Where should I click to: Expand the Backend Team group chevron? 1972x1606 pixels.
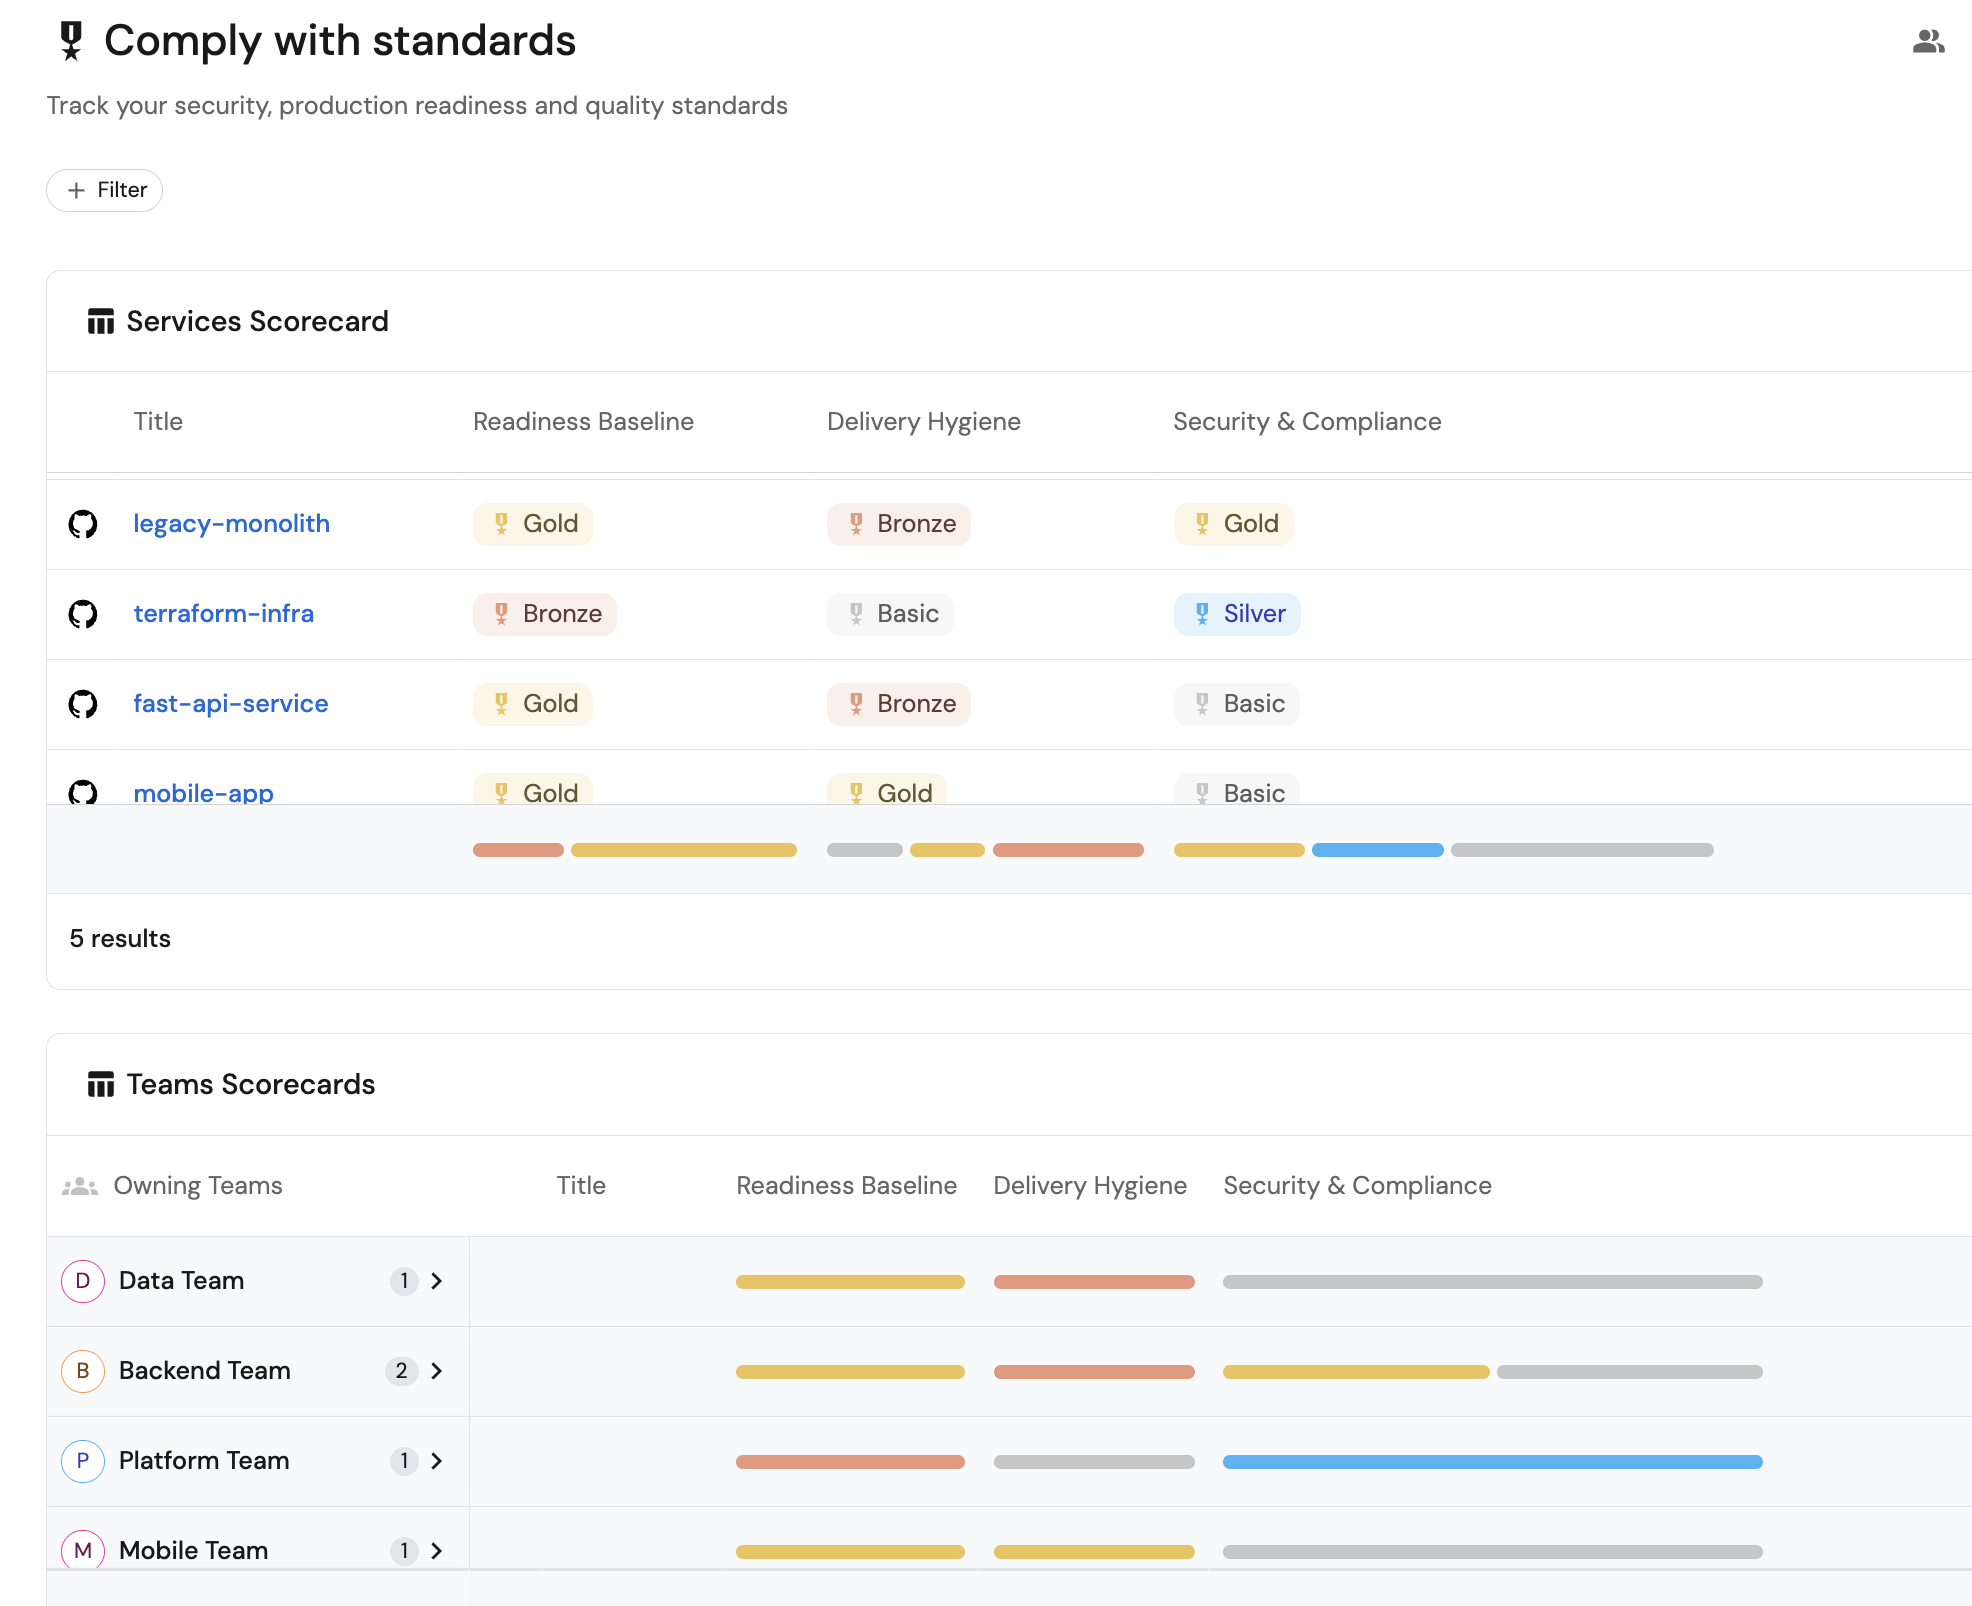coord(437,1371)
